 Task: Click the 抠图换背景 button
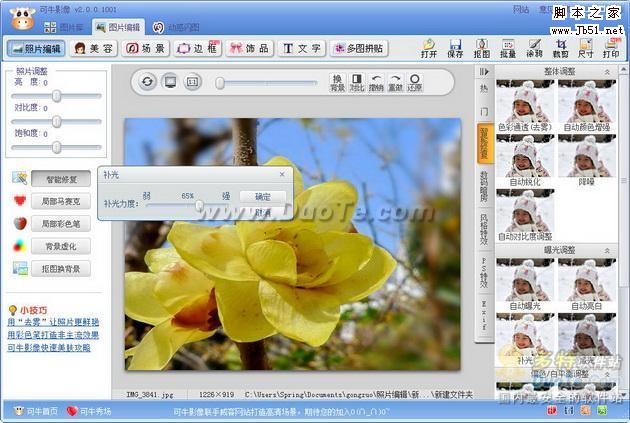click(61, 269)
